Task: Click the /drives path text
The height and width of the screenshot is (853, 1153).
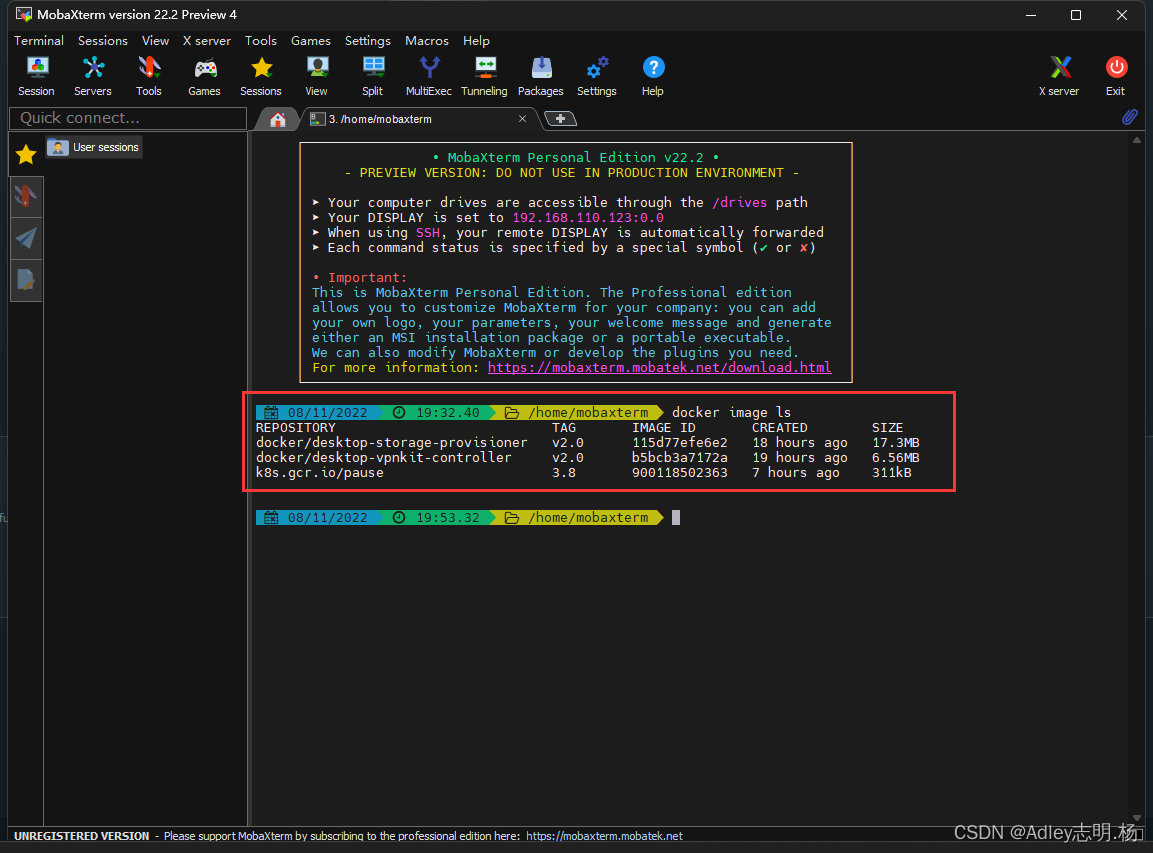Action: (739, 202)
